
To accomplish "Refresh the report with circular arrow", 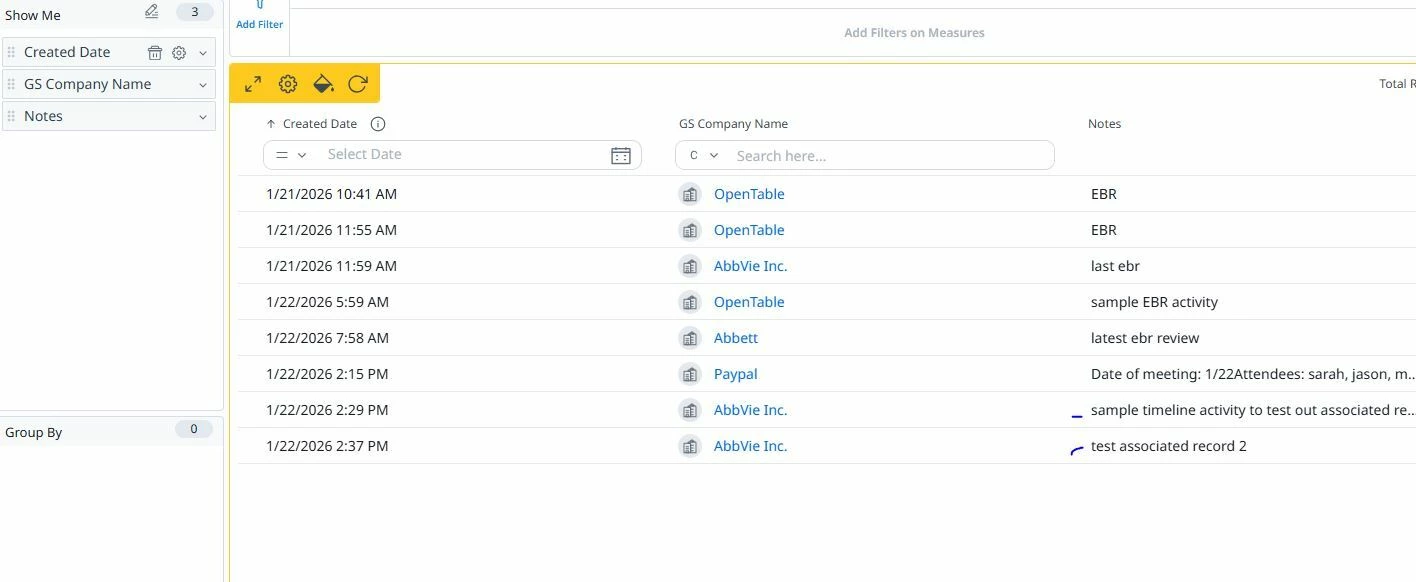I will [x=358, y=84].
